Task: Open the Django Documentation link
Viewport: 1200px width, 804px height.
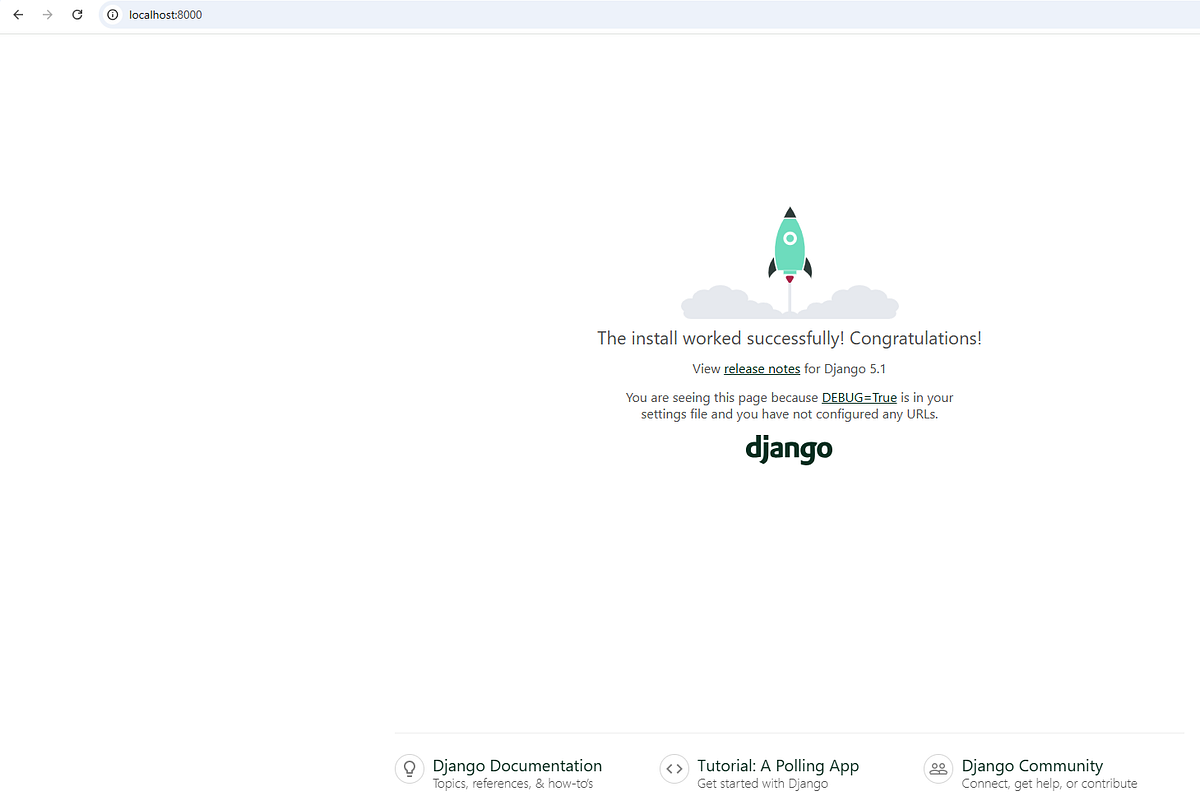Action: [517, 766]
